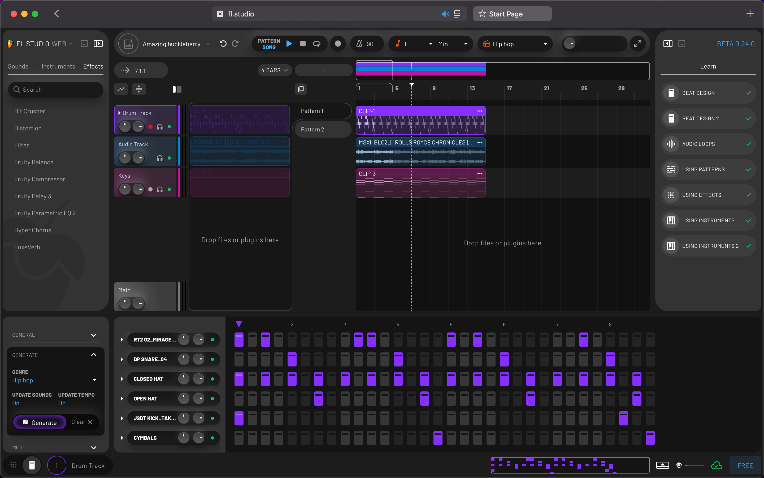The width and height of the screenshot is (764, 478).
Task: Click the stop button in transport
Action: pyautogui.click(x=303, y=44)
